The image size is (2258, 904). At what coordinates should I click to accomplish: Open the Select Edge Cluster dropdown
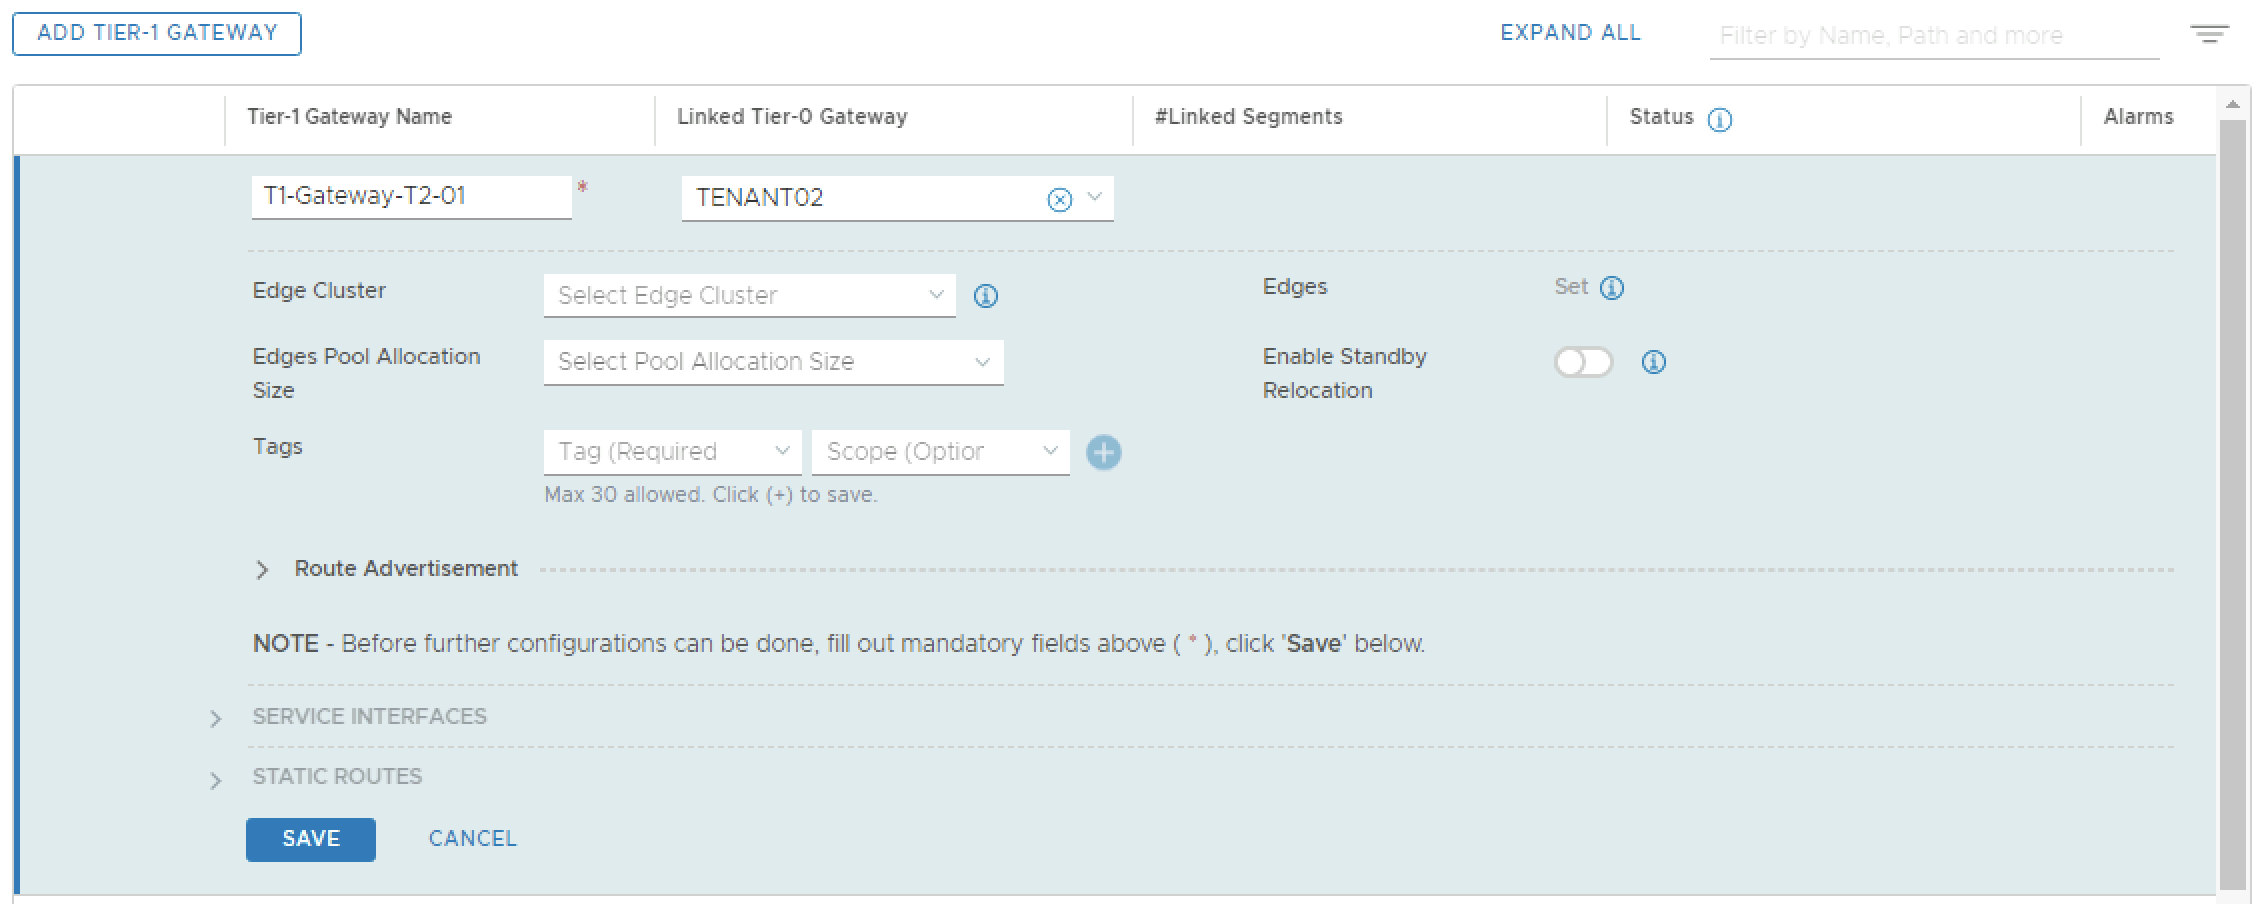[x=748, y=296]
